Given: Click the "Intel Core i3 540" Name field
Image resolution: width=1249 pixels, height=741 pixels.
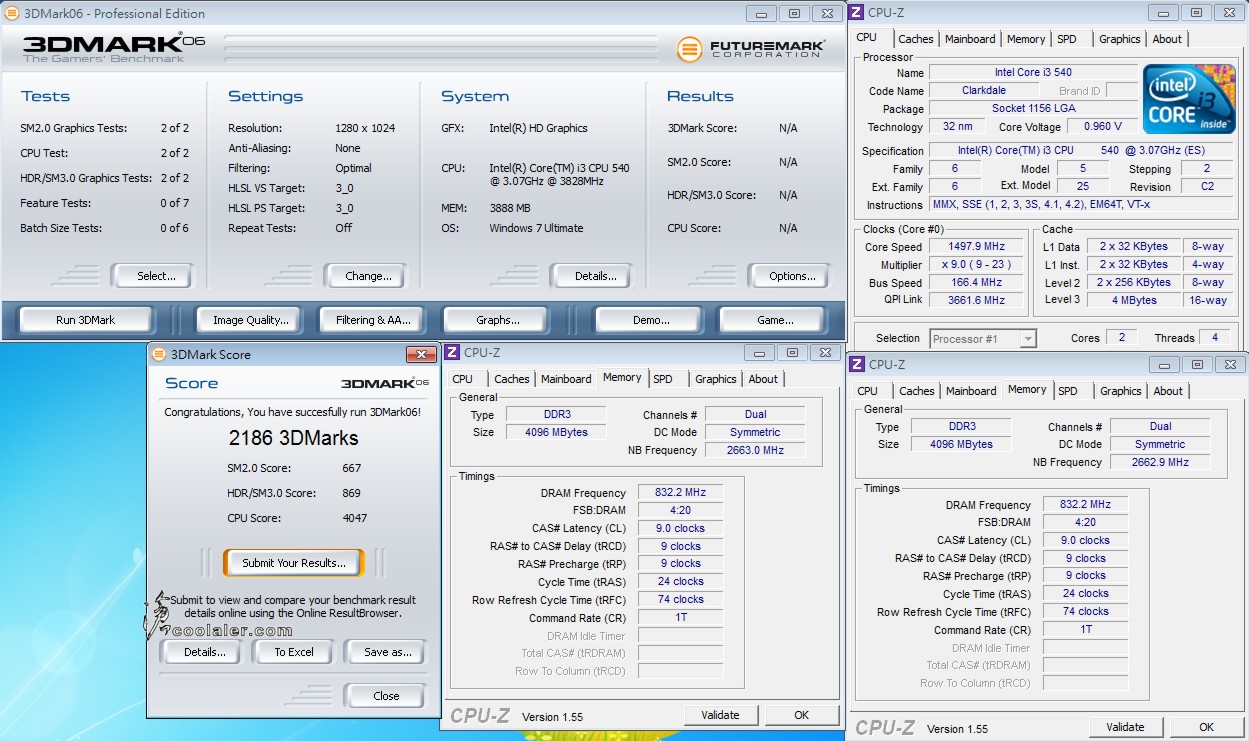Looking at the screenshot, I should coord(1033,73).
